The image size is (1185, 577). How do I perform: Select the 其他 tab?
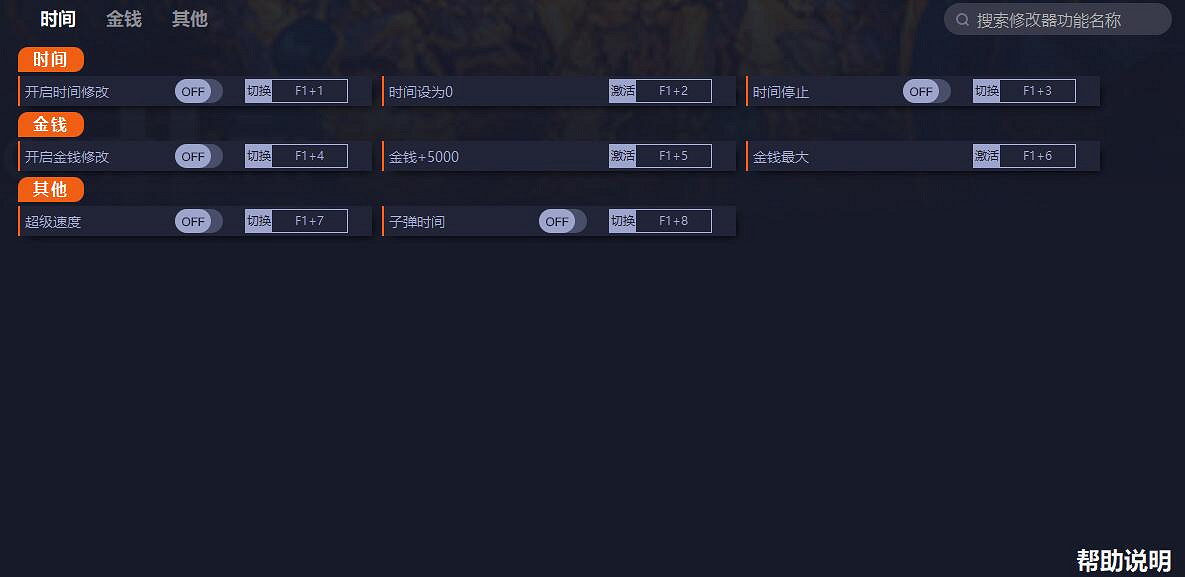[189, 19]
